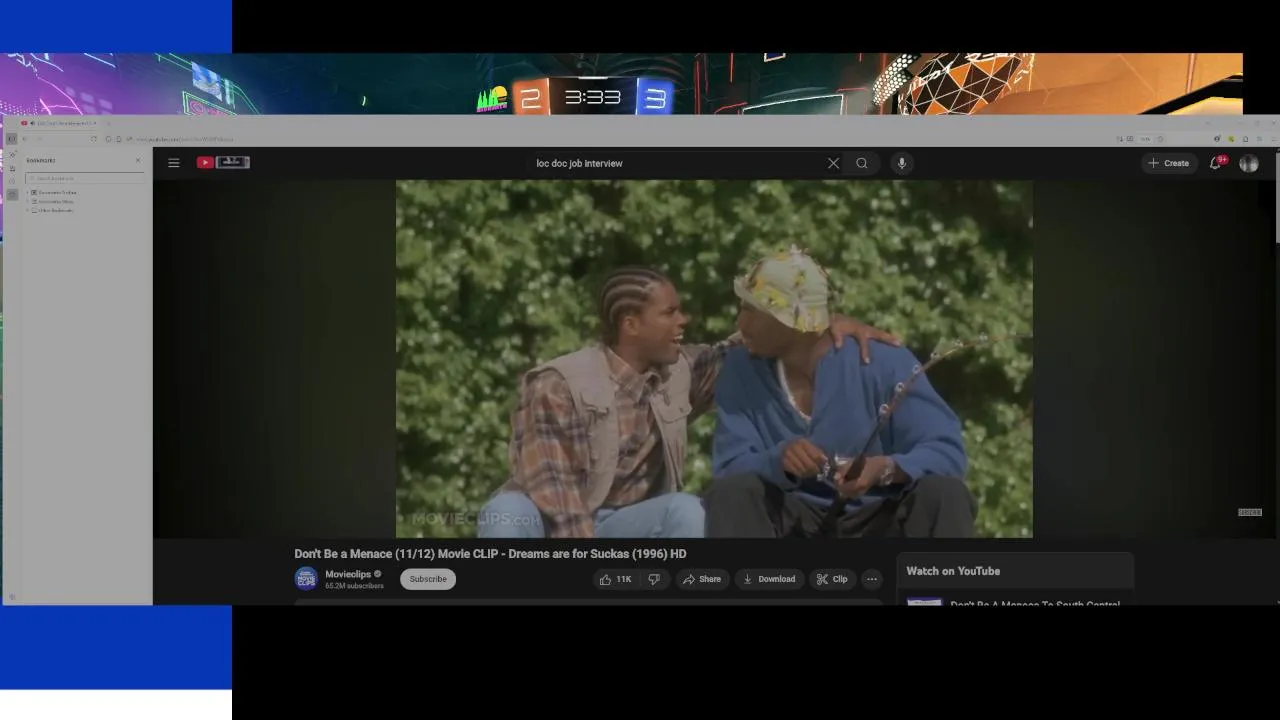1280x720 pixels.
Task: Open more actions ellipsis menu
Action: point(872,579)
